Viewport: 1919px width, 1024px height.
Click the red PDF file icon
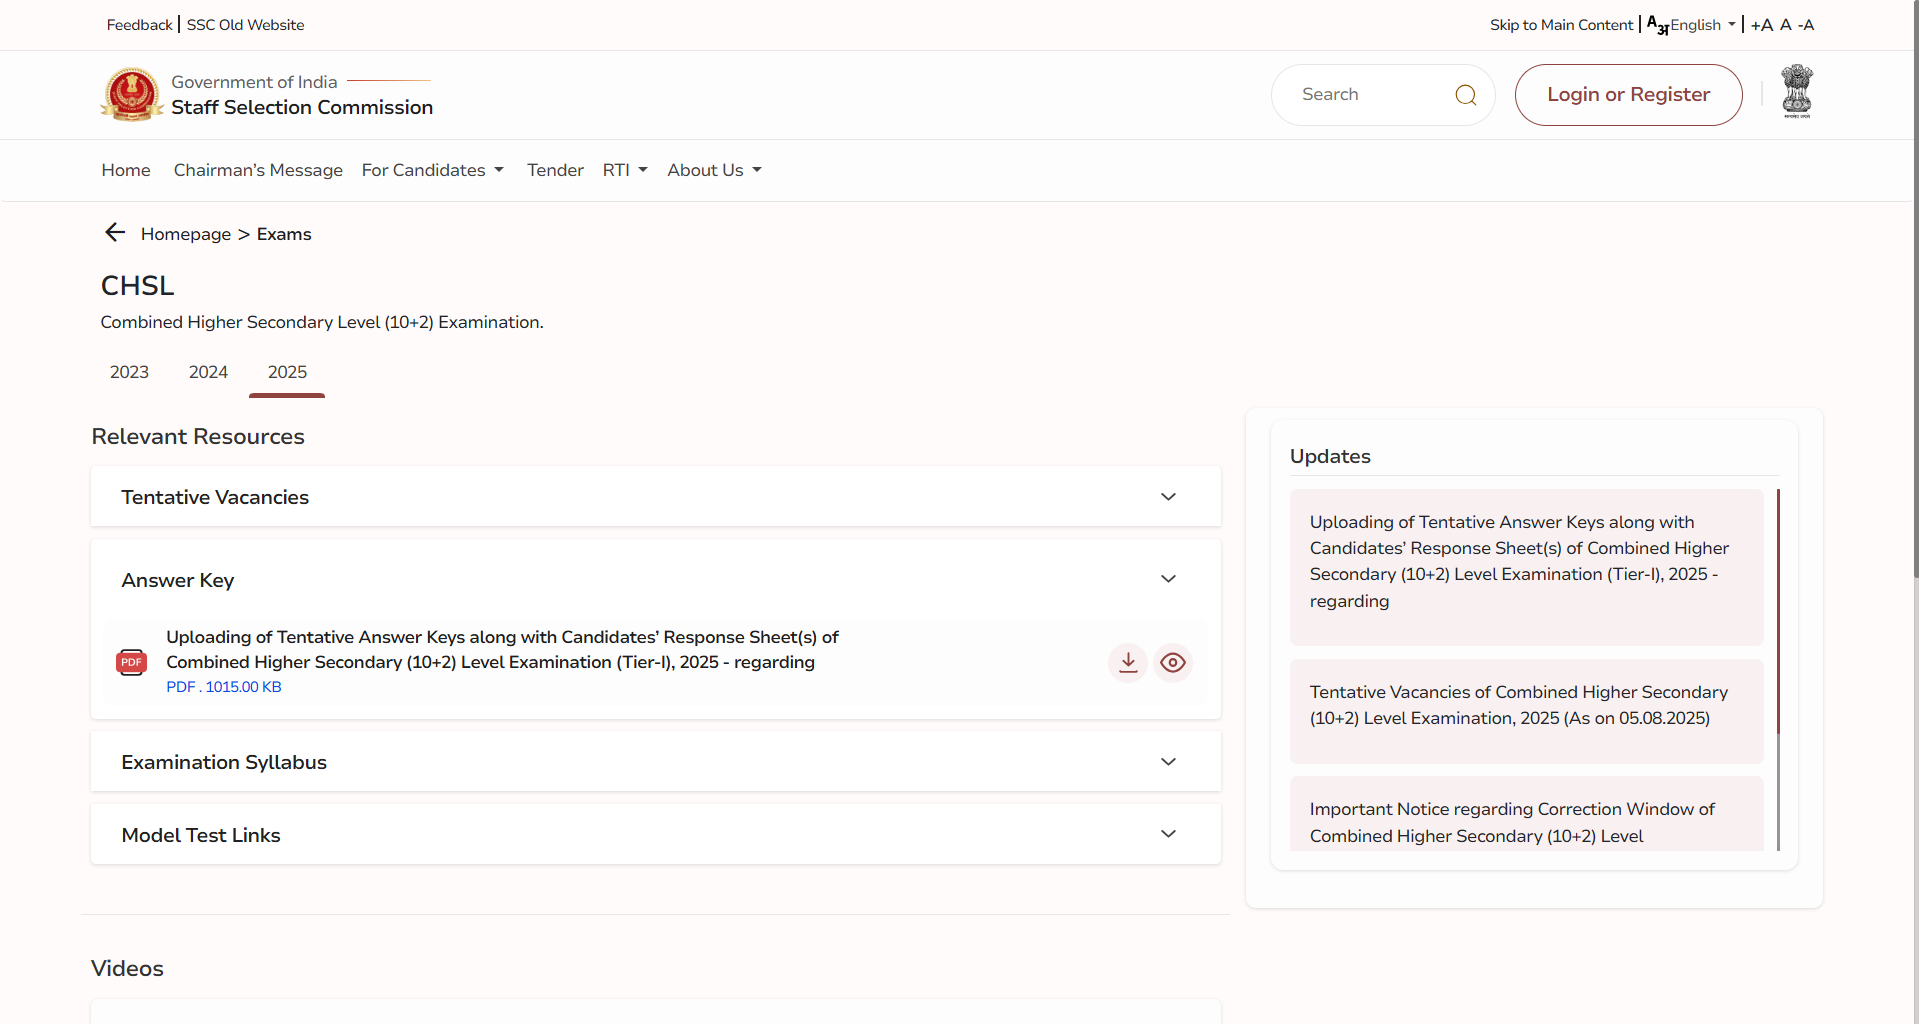pyautogui.click(x=132, y=662)
